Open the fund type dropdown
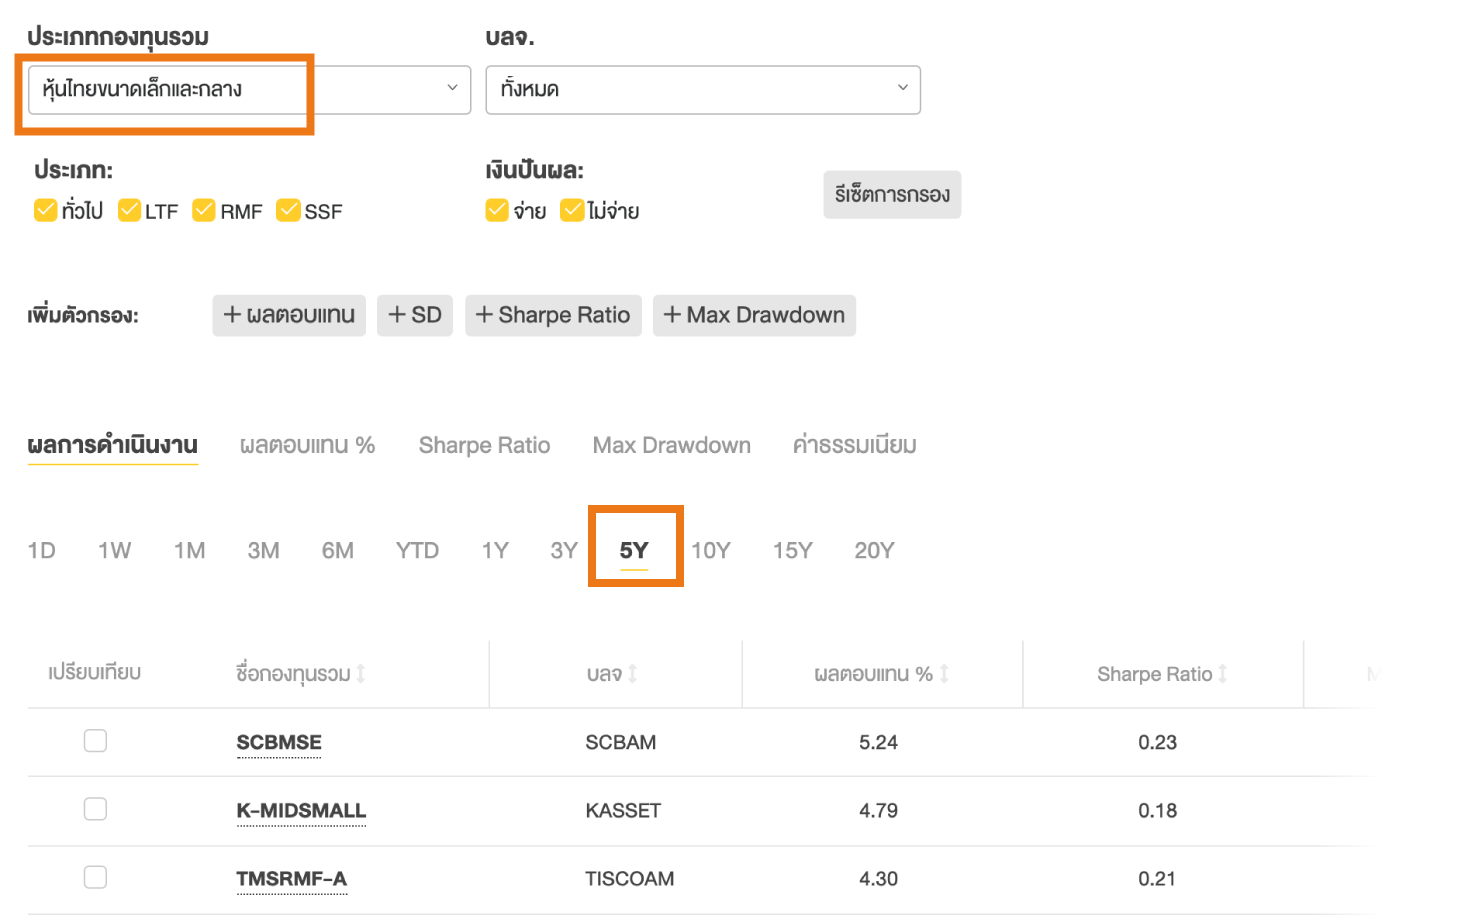The height and width of the screenshot is (917, 1475). [x=249, y=90]
